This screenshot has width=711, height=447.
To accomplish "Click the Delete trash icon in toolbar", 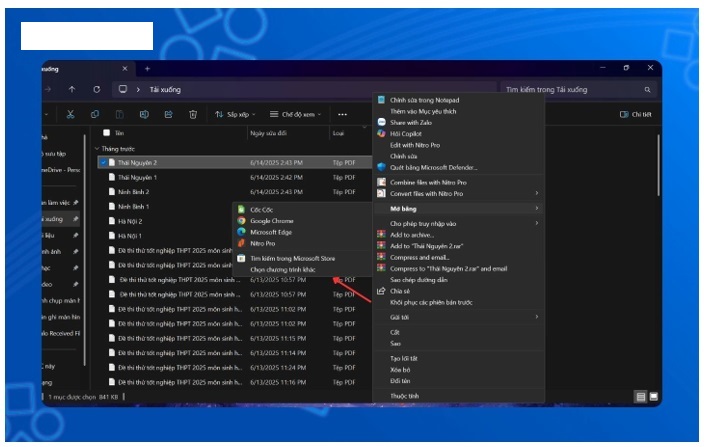I will [x=193, y=114].
